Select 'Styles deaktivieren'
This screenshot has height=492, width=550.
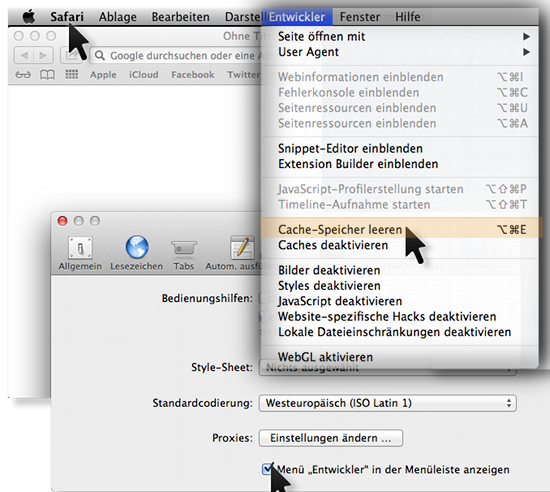(x=400, y=286)
